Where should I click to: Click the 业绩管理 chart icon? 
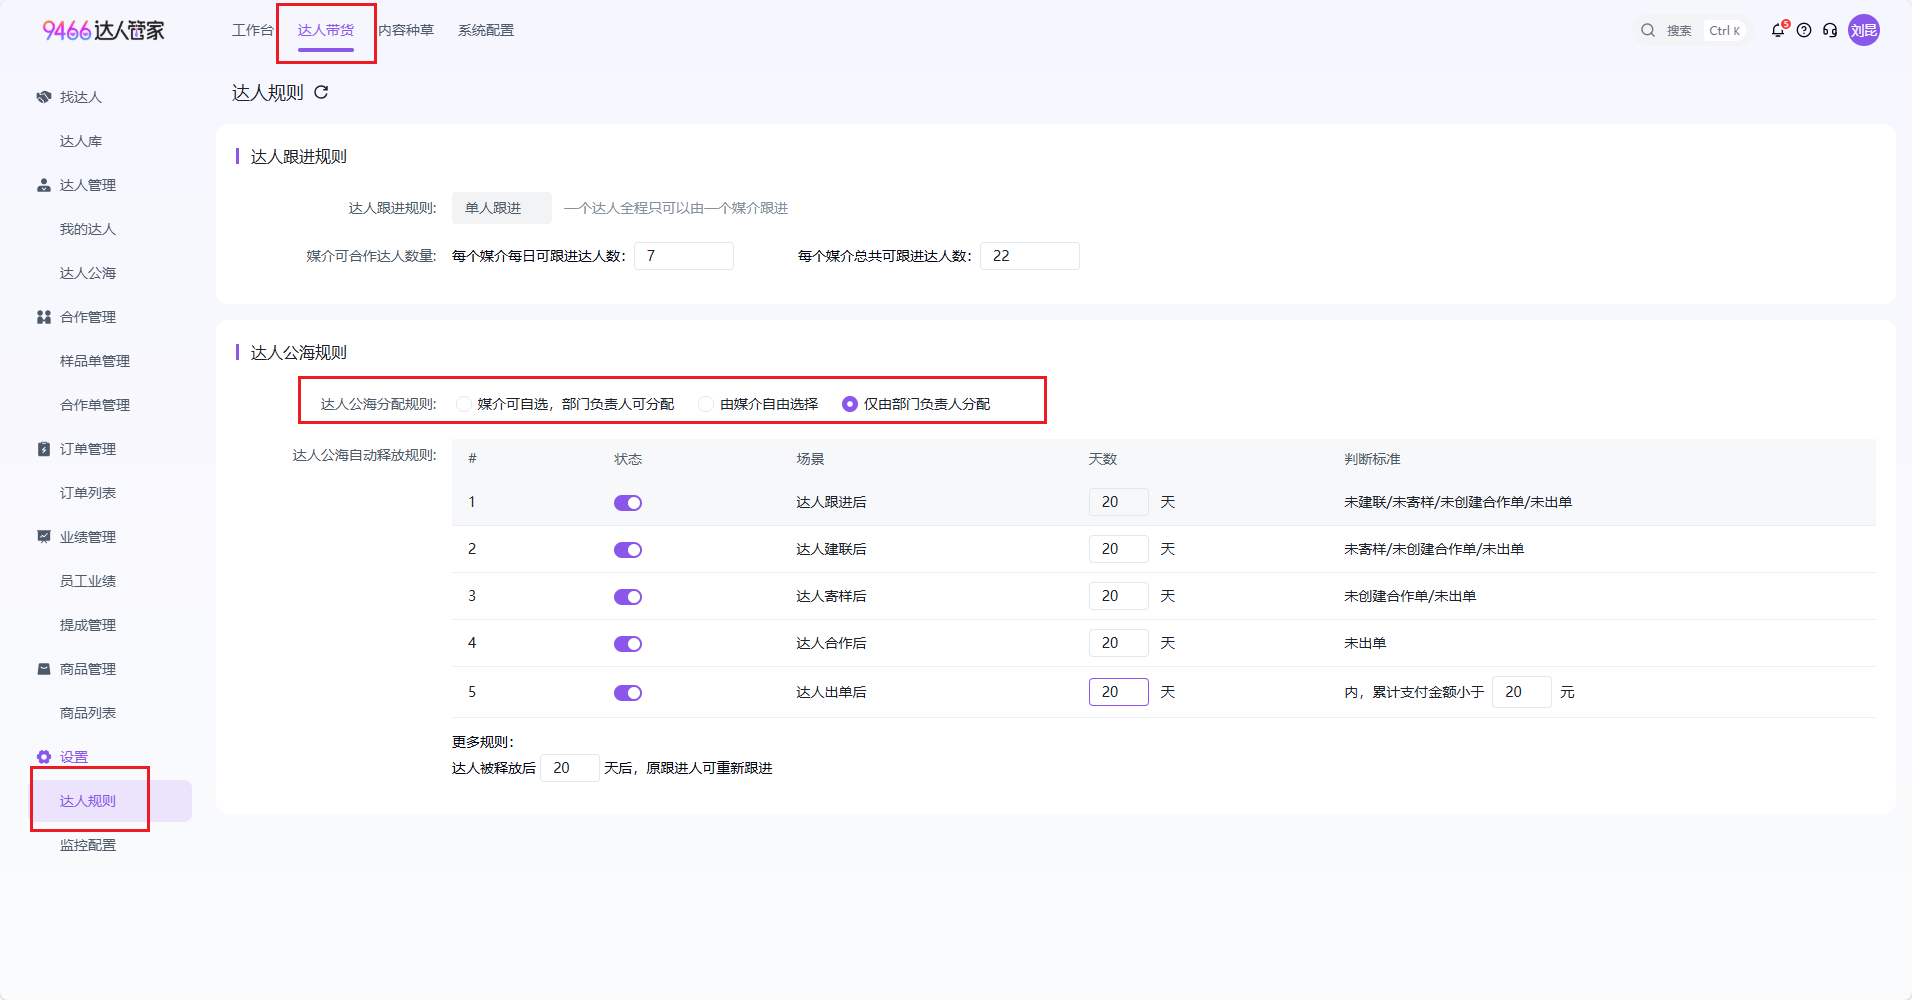[x=44, y=537]
